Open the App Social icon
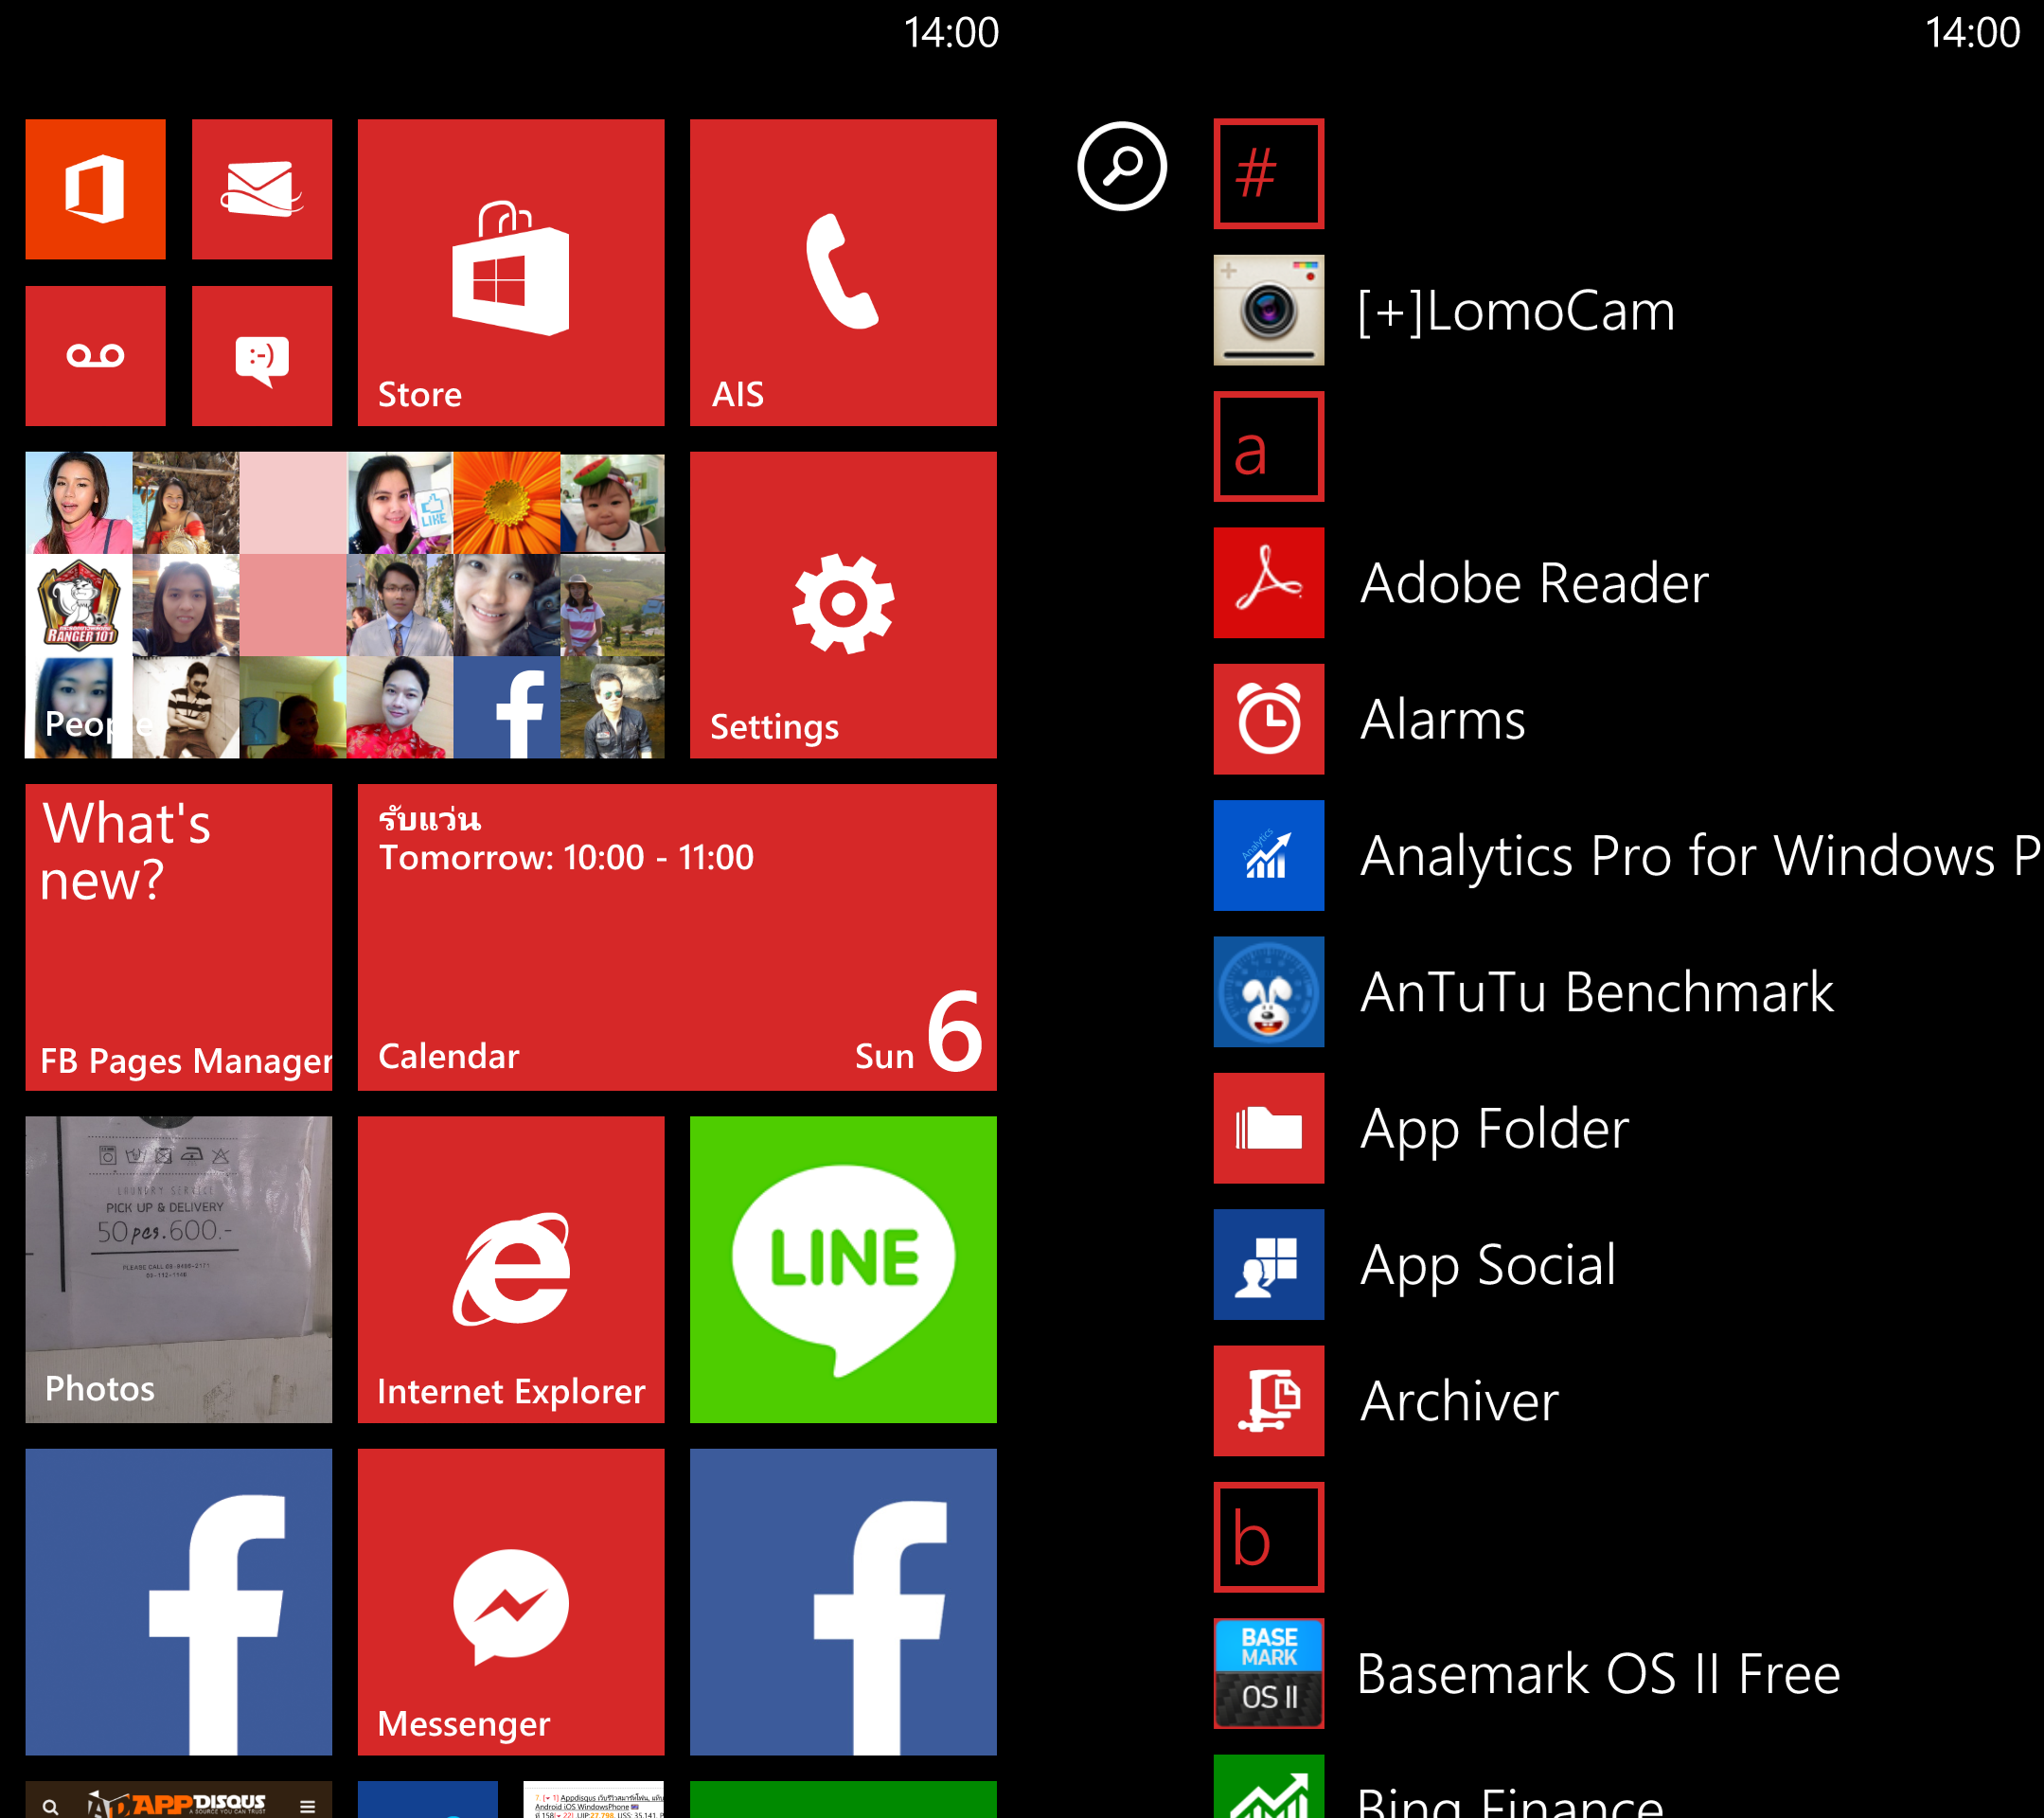This screenshot has width=2044, height=1818. click(1269, 1264)
